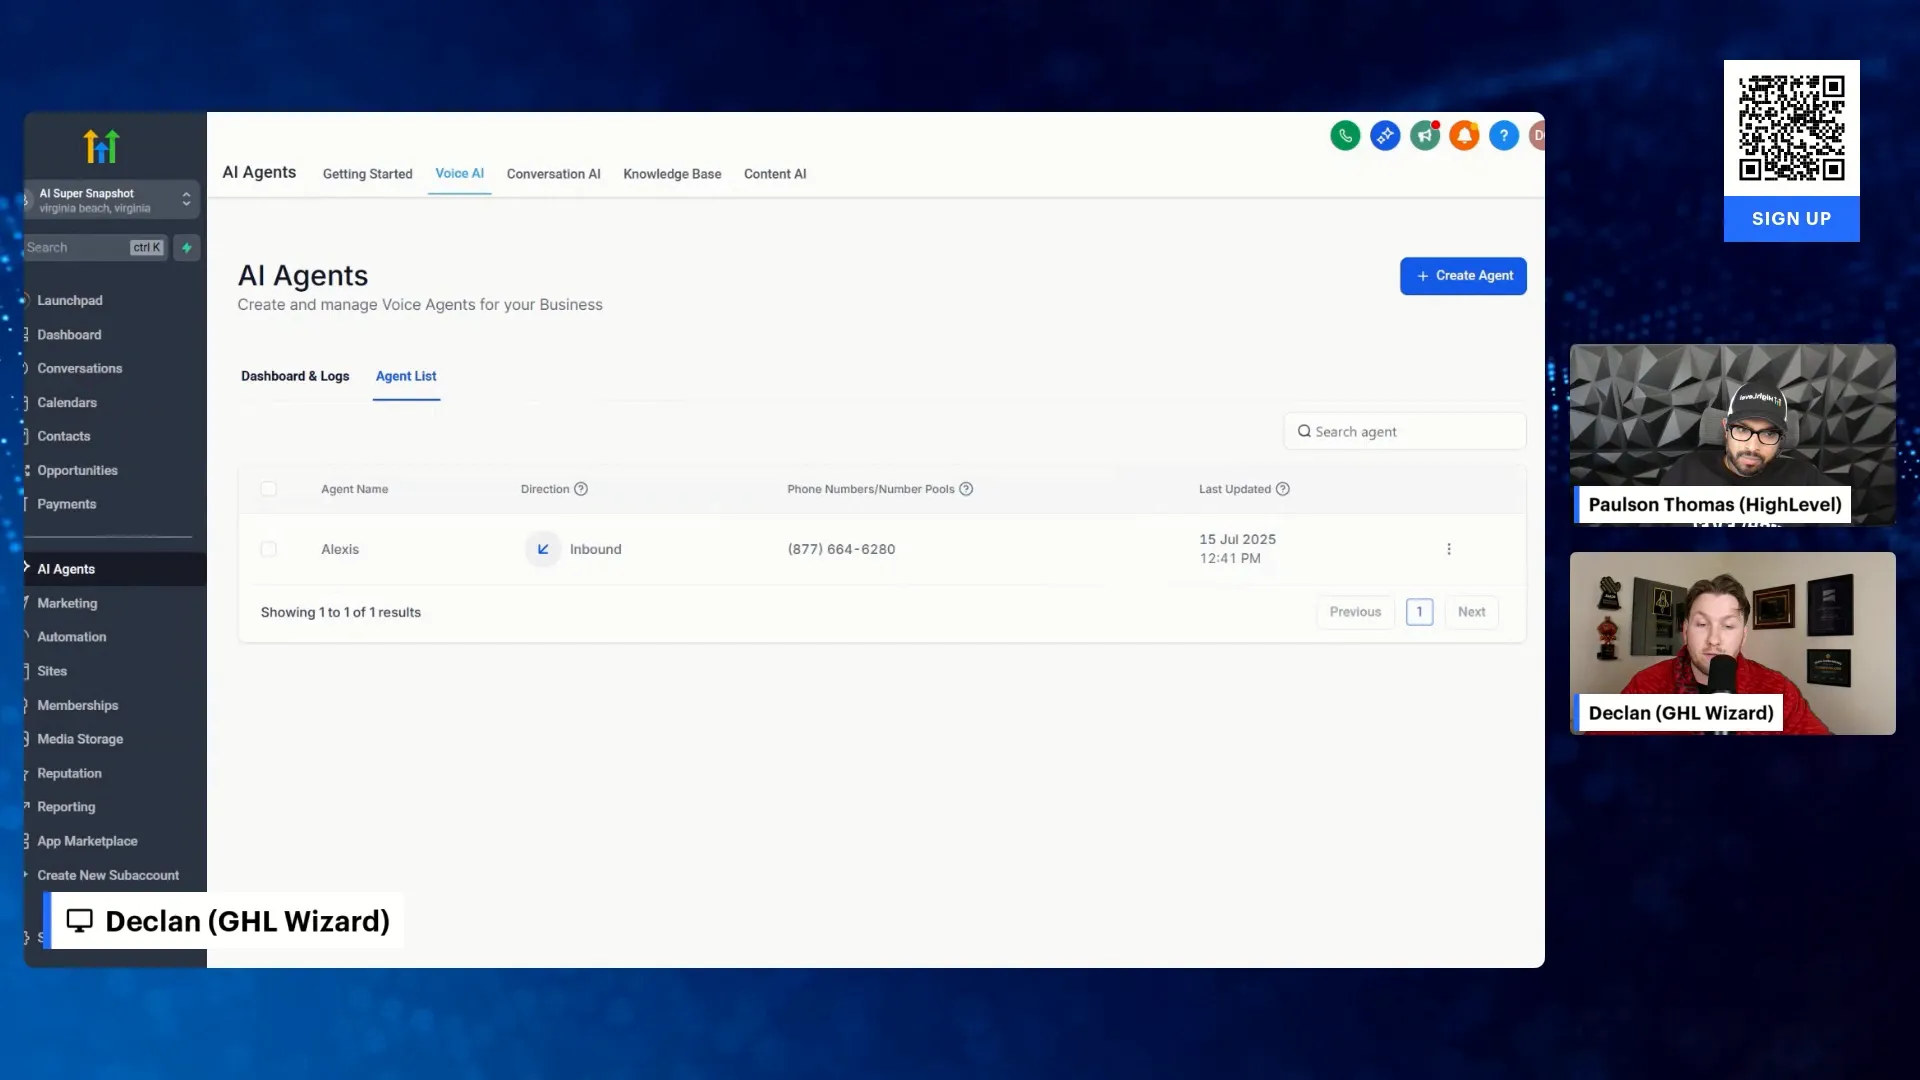The width and height of the screenshot is (1920, 1080).
Task: Open the three-dot menu for Alexis
Action: pyautogui.click(x=1449, y=549)
